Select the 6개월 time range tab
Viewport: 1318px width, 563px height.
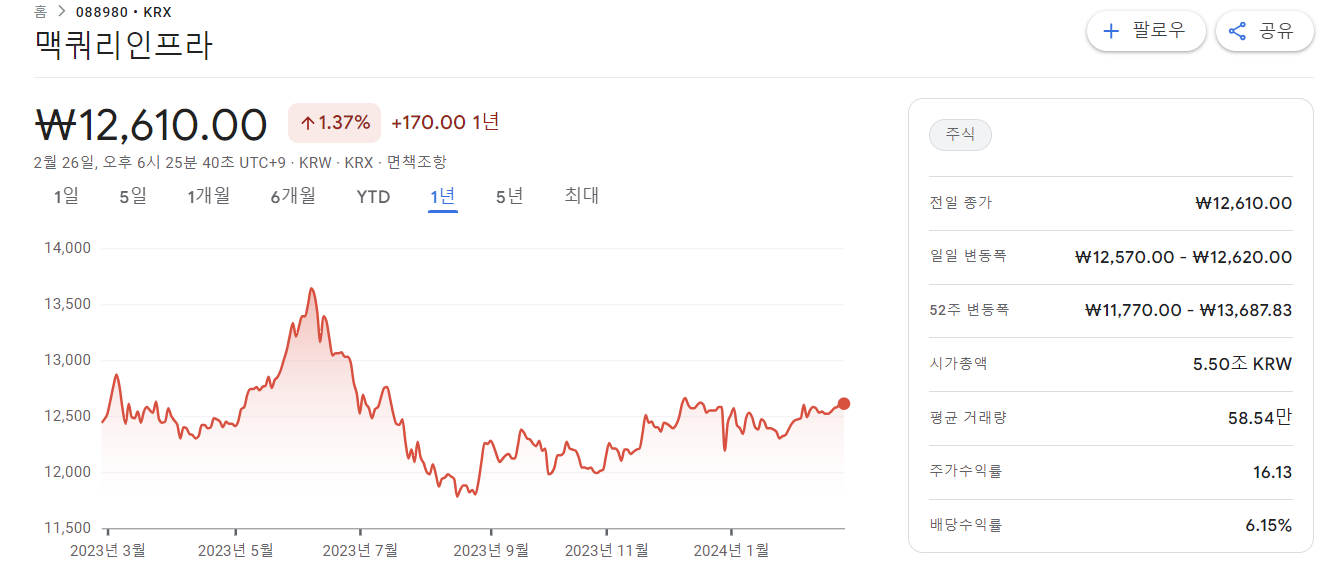point(293,196)
